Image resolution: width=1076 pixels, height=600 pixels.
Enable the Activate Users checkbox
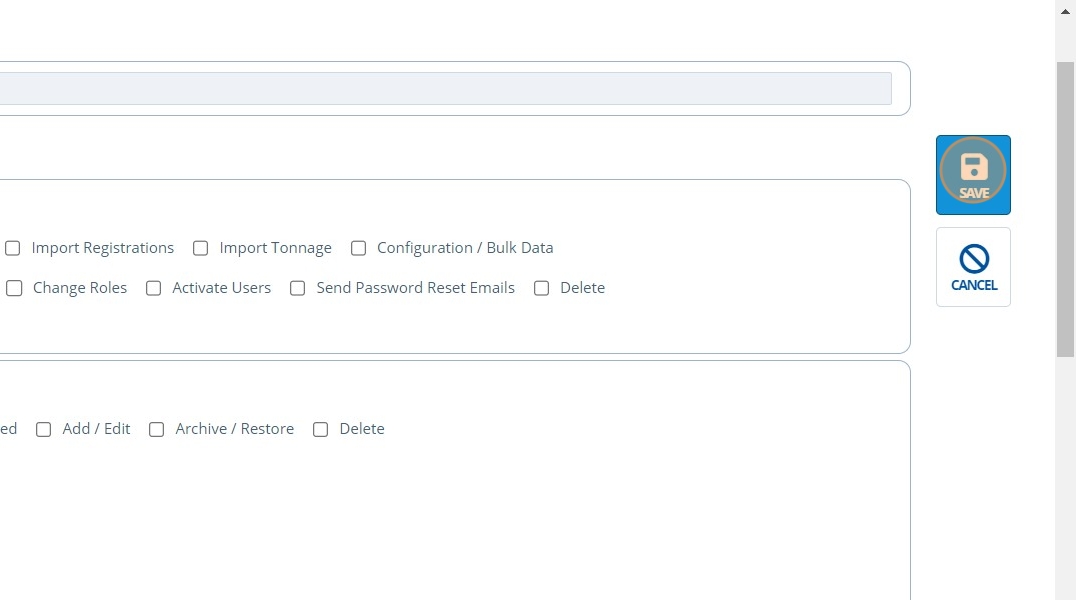[x=154, y=288]
